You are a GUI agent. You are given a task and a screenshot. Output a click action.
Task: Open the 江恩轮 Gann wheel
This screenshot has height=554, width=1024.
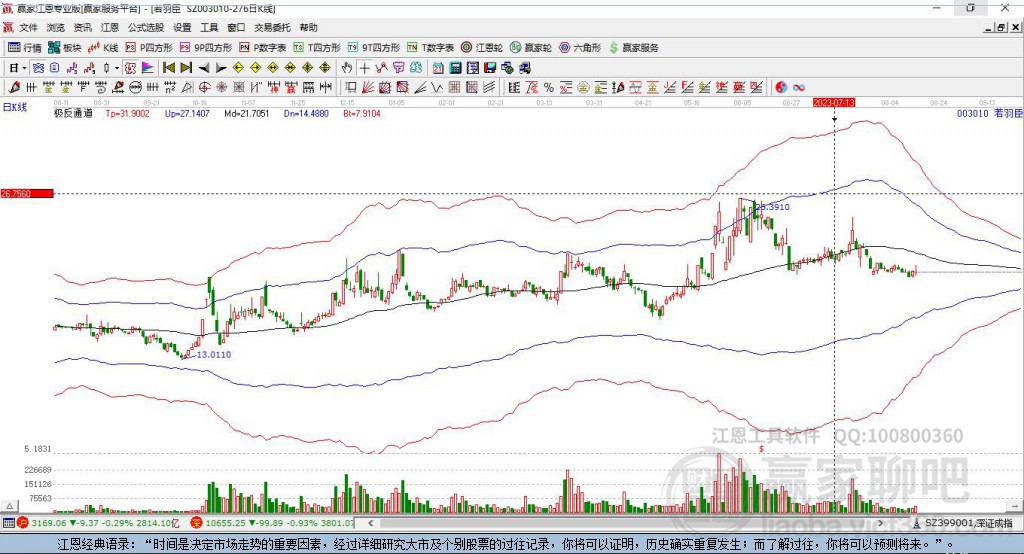point(482,48)
